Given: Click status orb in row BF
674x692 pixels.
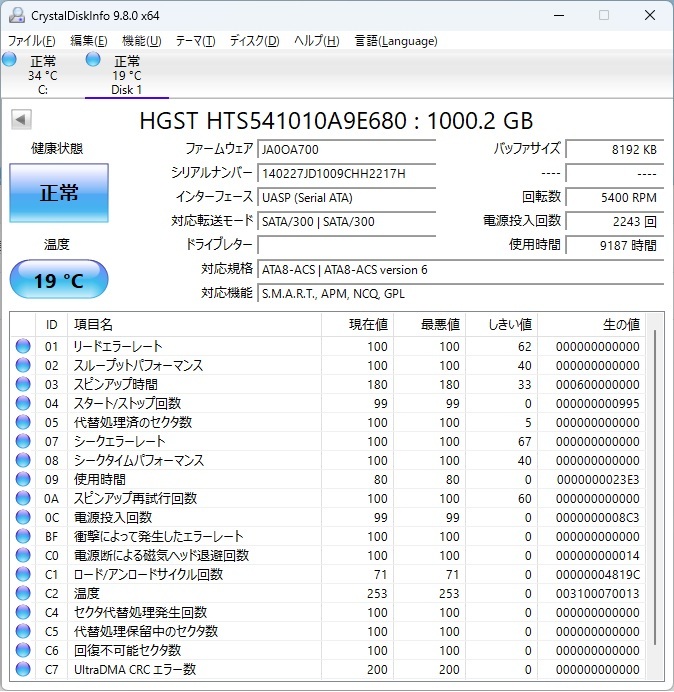Looking at the screenshot, I should click(x=23, y=536).
